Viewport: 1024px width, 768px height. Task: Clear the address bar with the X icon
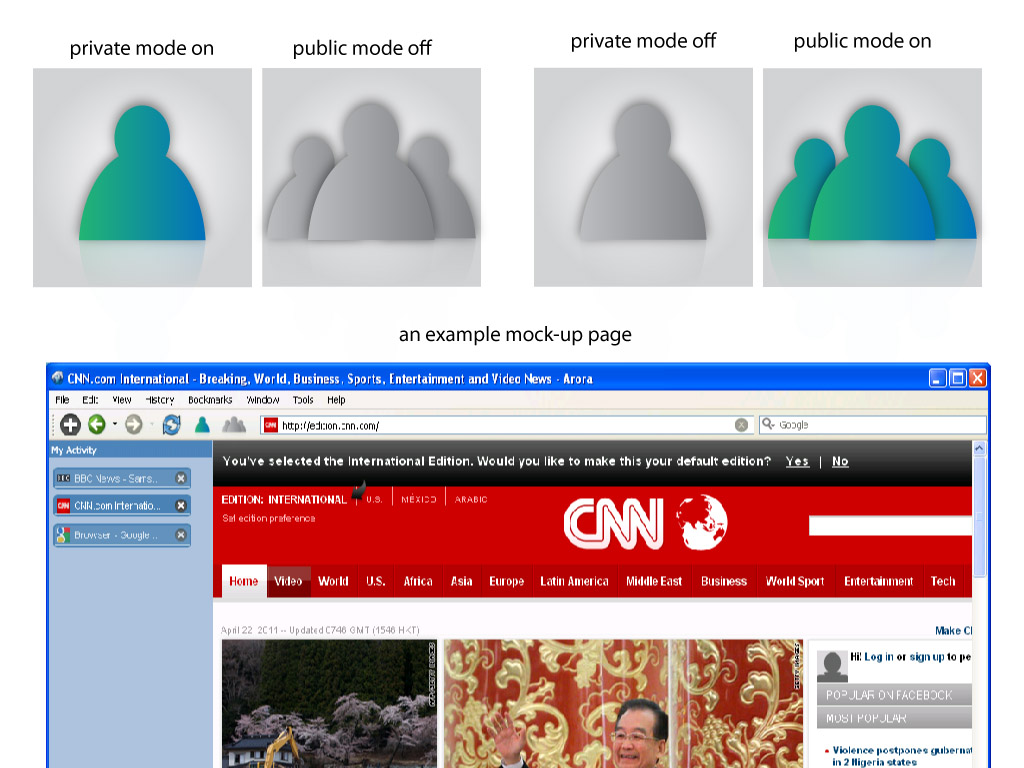[x=741, y=425]
